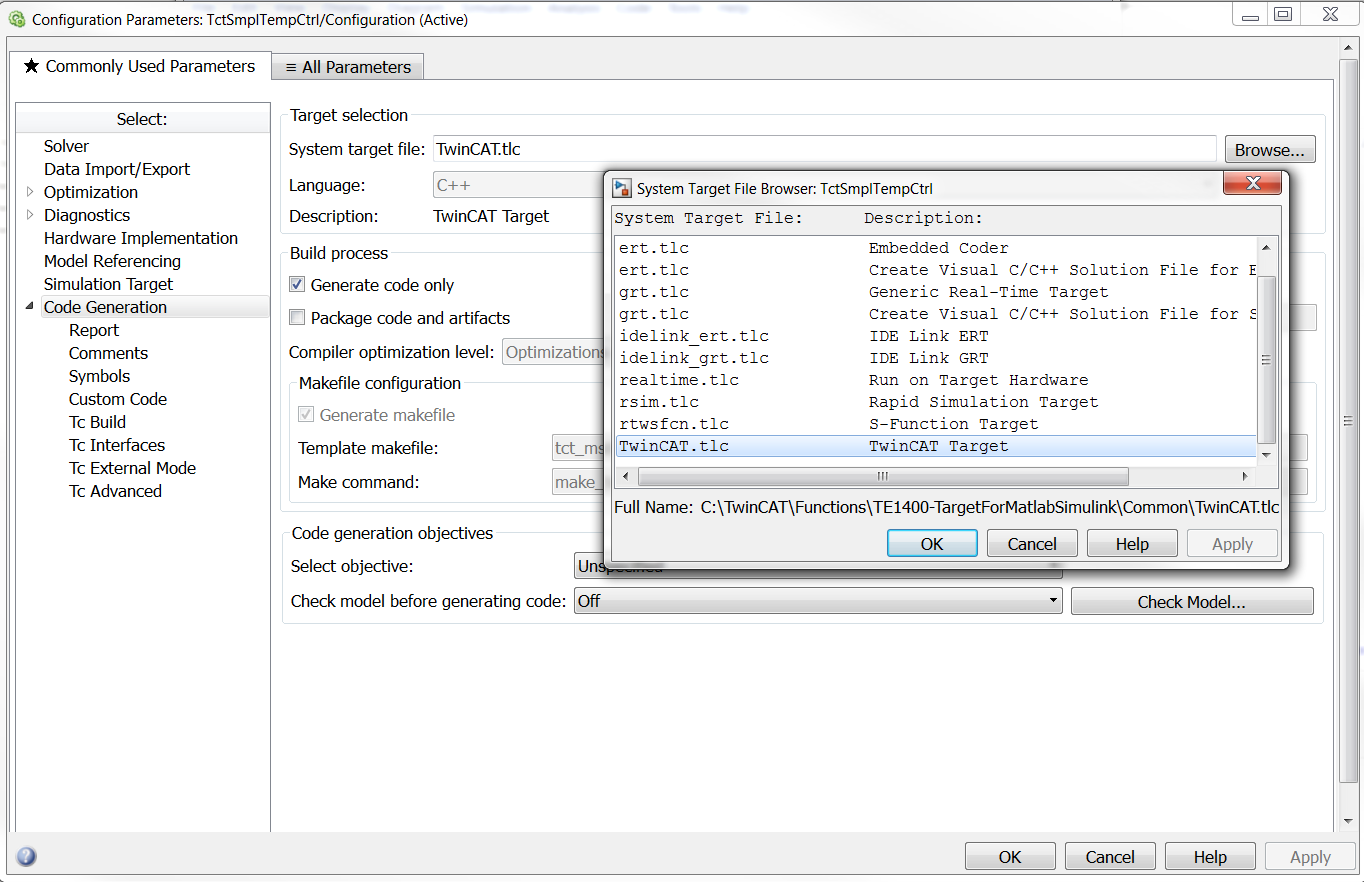Click the Configuration Parameters title bar icon
1364x882 pixels.
click(16, 18)
